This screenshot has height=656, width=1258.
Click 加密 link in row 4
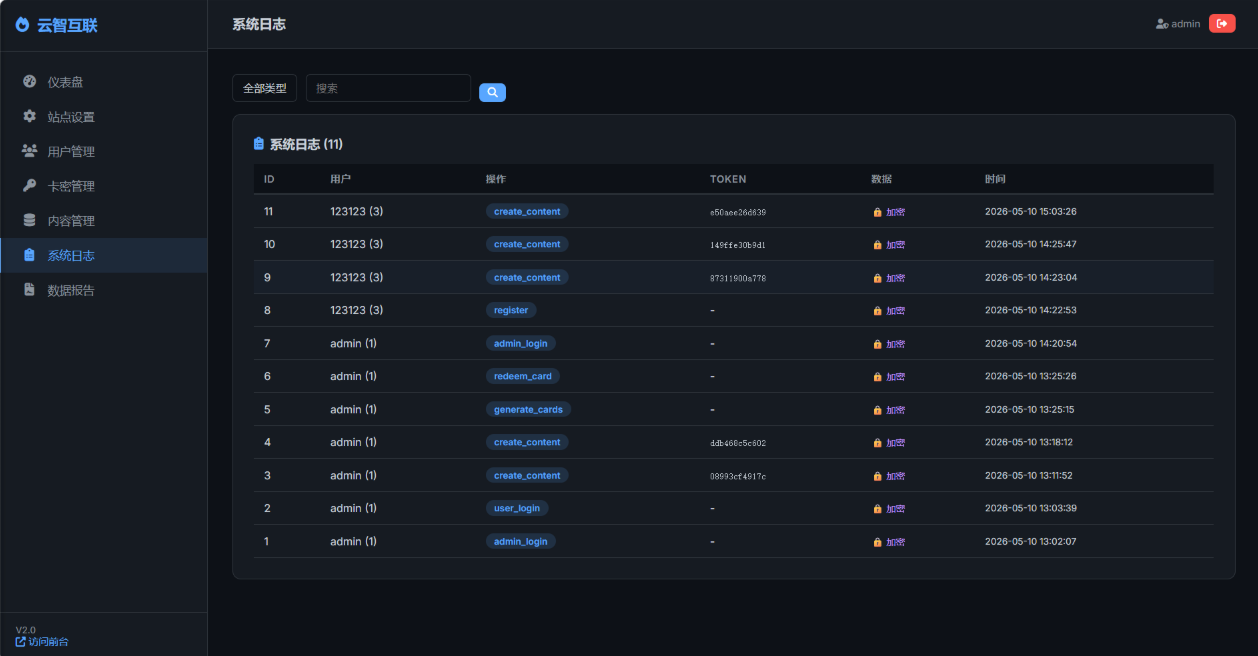(895, 443)
